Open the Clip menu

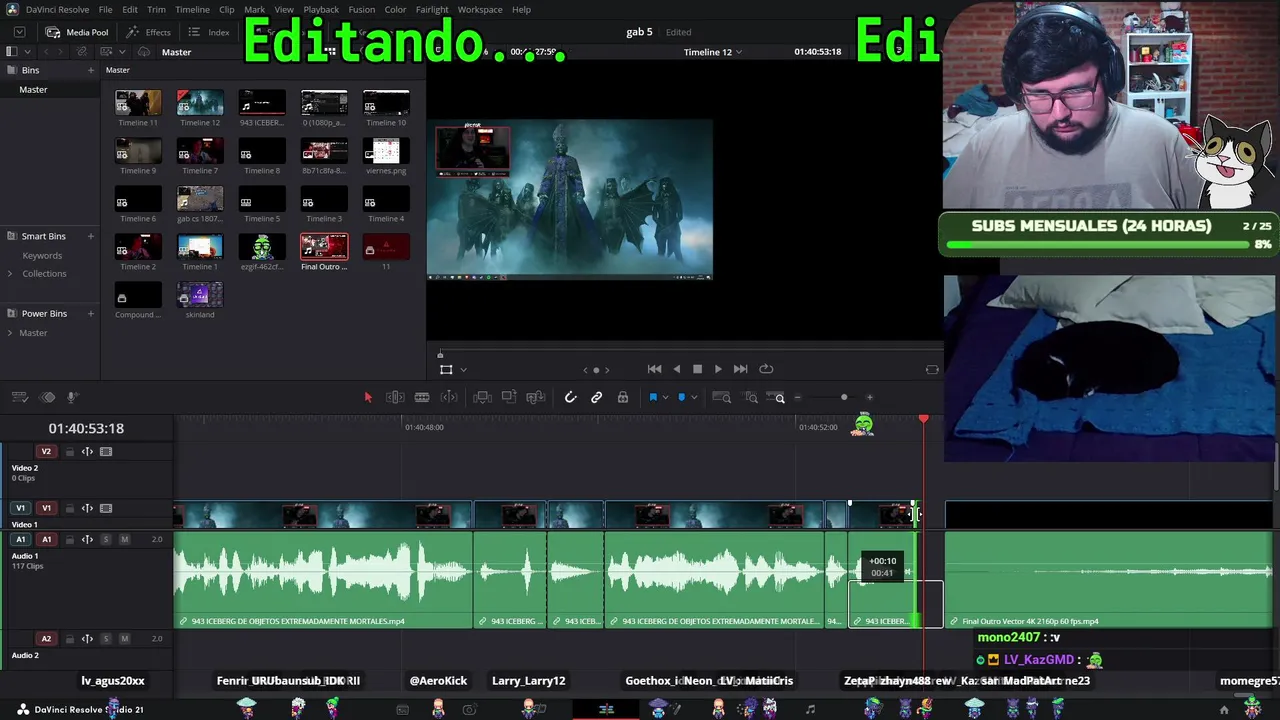227,9
